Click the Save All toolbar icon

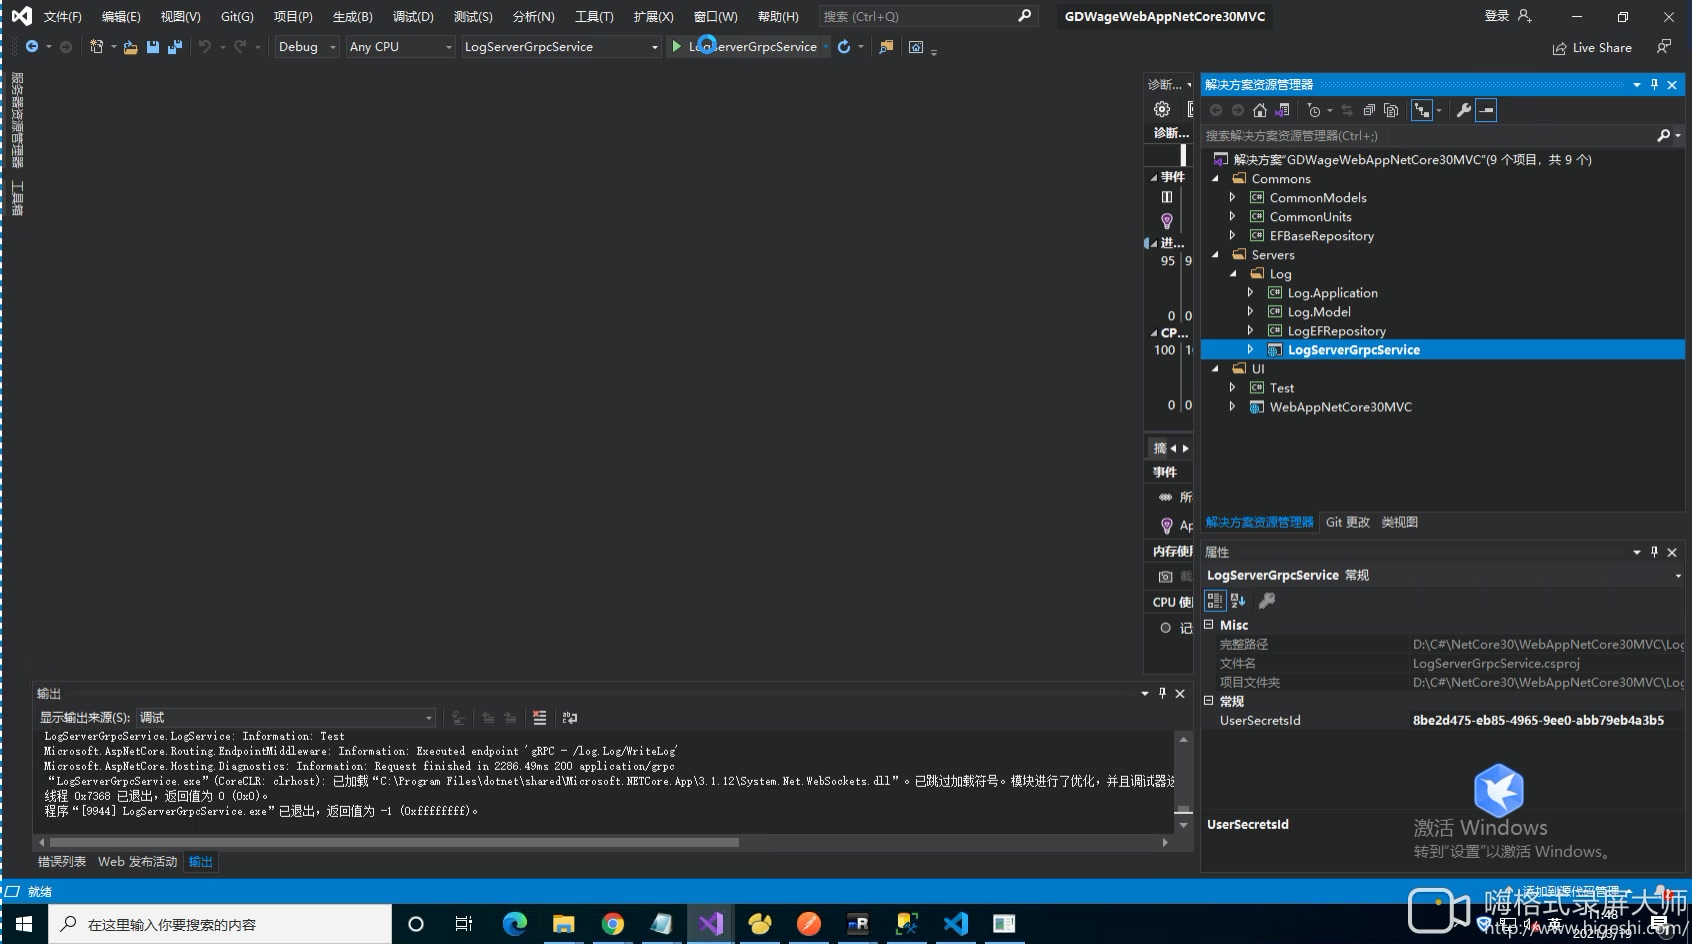pos(175,47)
